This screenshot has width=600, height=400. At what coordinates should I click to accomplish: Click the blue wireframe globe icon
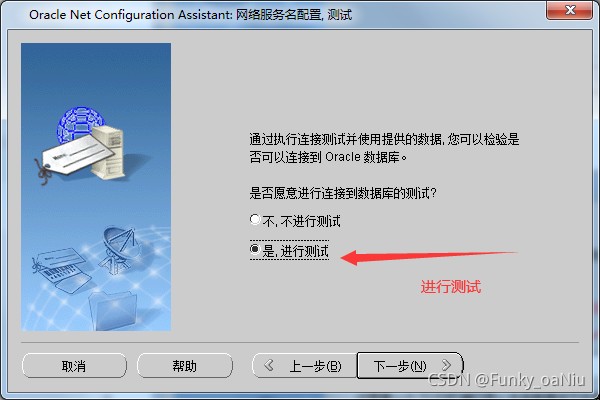pos(78,123)
